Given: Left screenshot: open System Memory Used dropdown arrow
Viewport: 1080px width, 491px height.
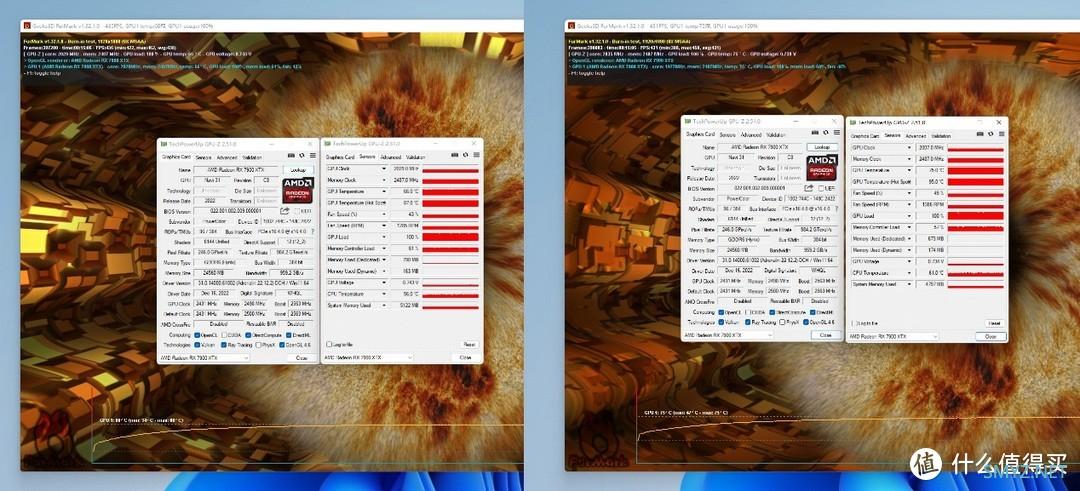Looking at the screenshot, I should click(384, 305).
